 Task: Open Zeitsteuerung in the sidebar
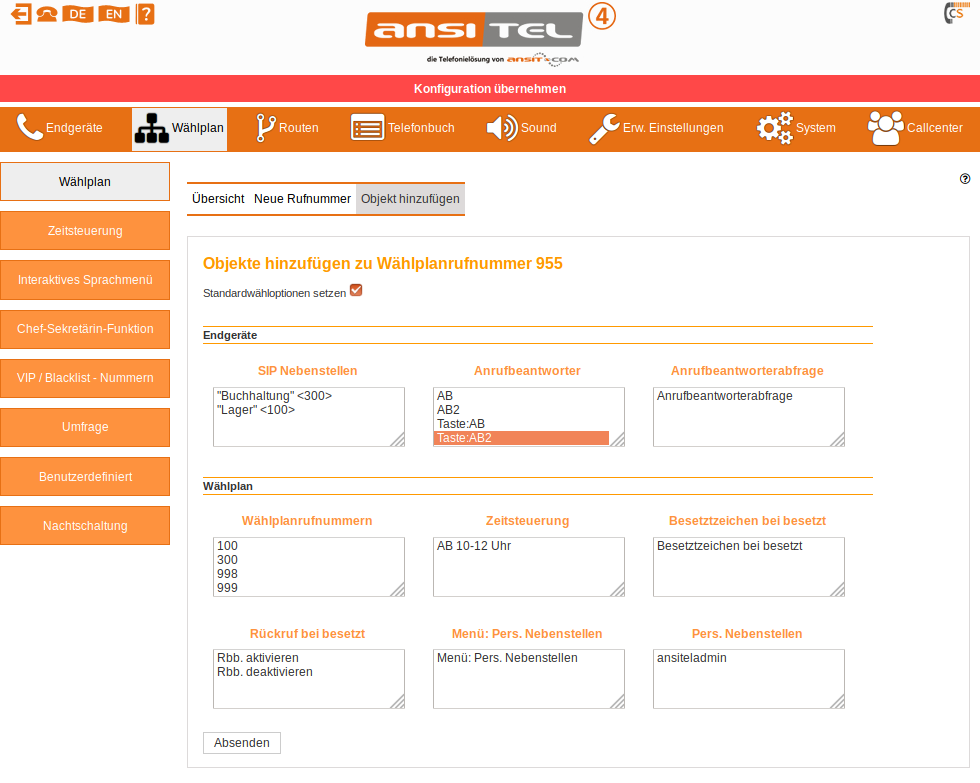[85, 231]
